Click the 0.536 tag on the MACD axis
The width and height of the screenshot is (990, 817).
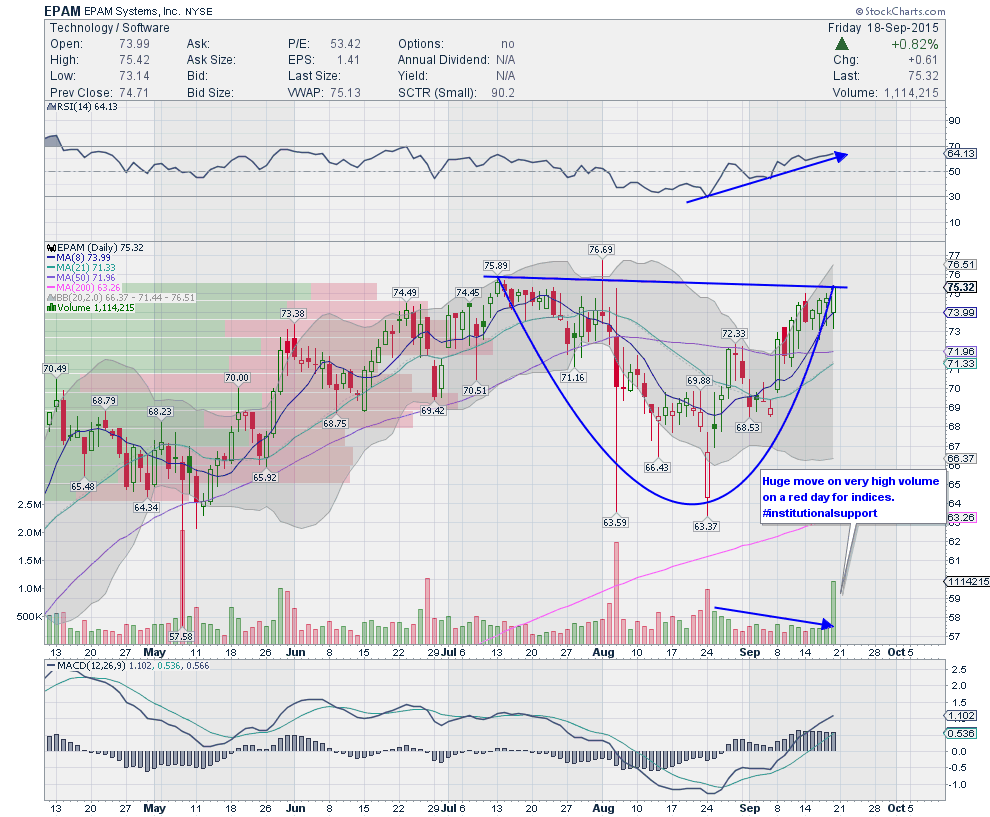tap(961, 733)
